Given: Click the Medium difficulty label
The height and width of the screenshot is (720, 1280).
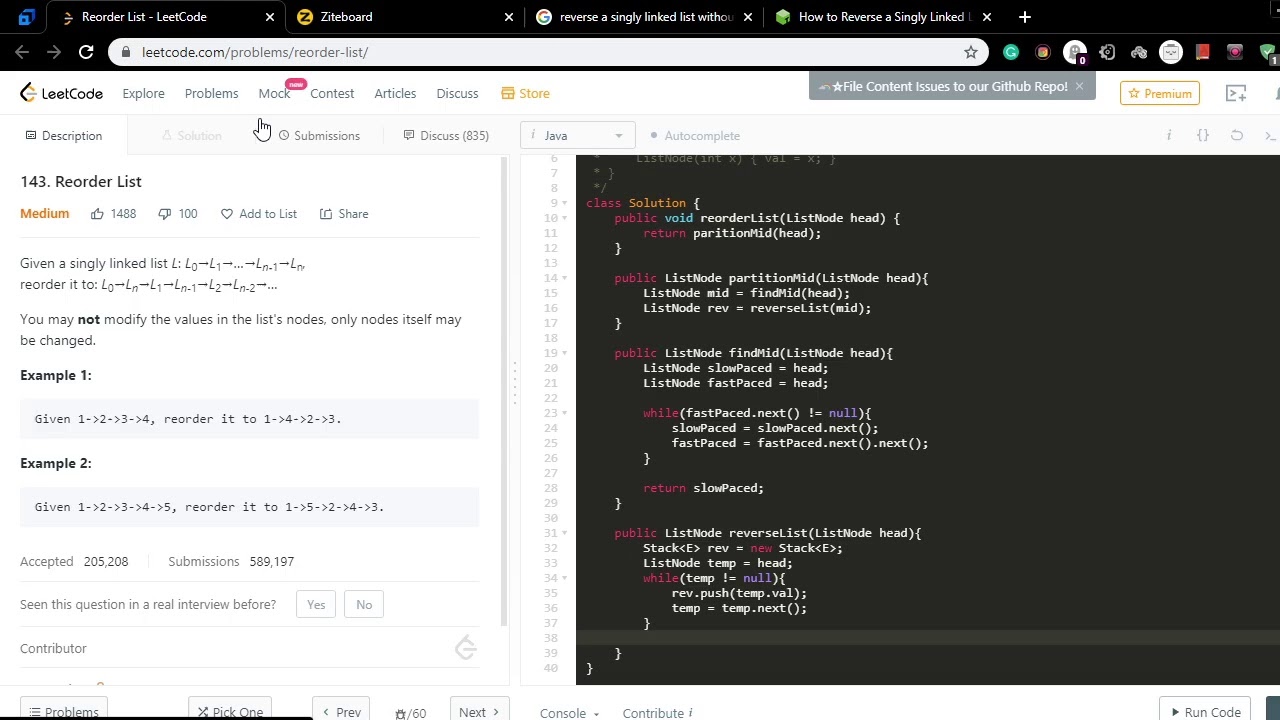Looking at the screenshot, I should 45,214.
